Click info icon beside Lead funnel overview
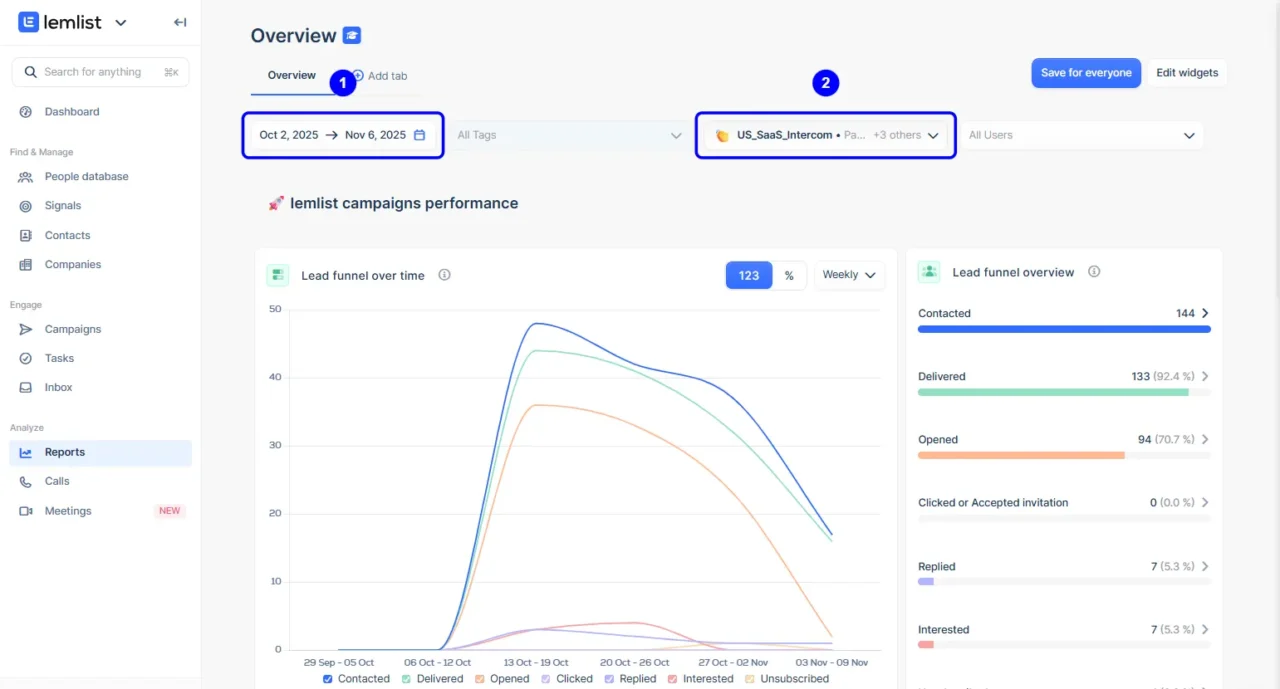This screenshot has height=689, width=1280. [1094, 272]
